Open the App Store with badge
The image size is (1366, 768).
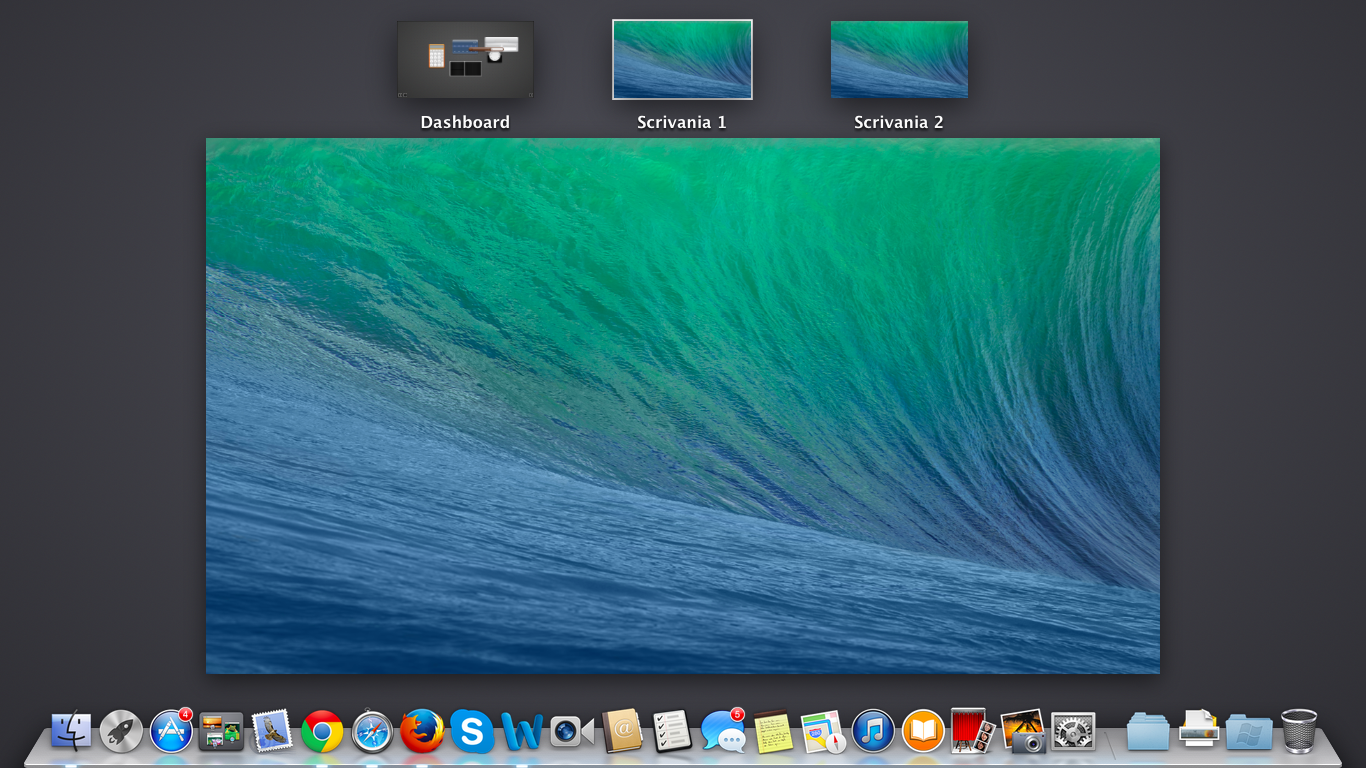point(171,731)
